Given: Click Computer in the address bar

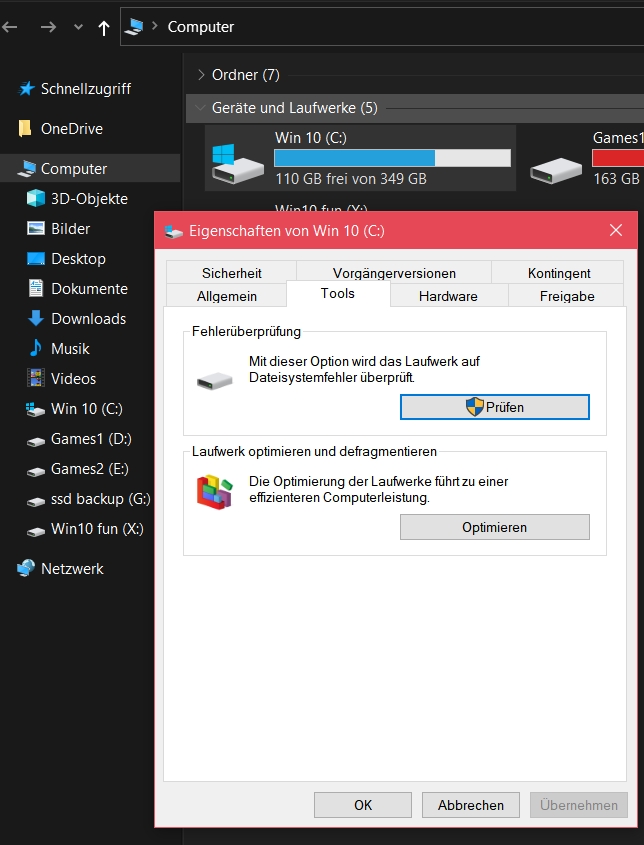Looking at the screenshot, I should pos(200,26).
